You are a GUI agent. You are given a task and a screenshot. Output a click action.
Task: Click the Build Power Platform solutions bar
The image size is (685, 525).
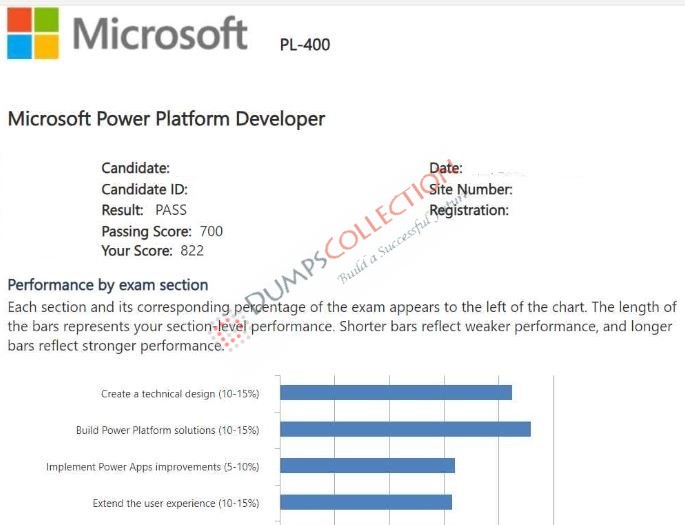click(x=405, y=429)
